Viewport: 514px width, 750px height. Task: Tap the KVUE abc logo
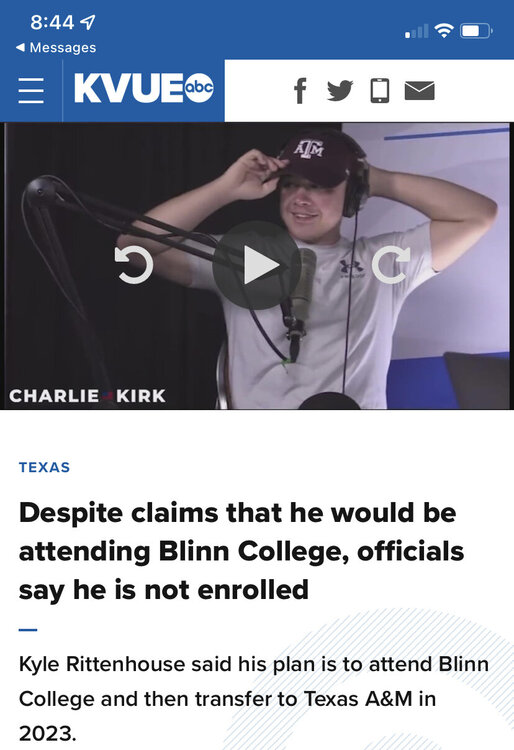click(x=143, y=89)
